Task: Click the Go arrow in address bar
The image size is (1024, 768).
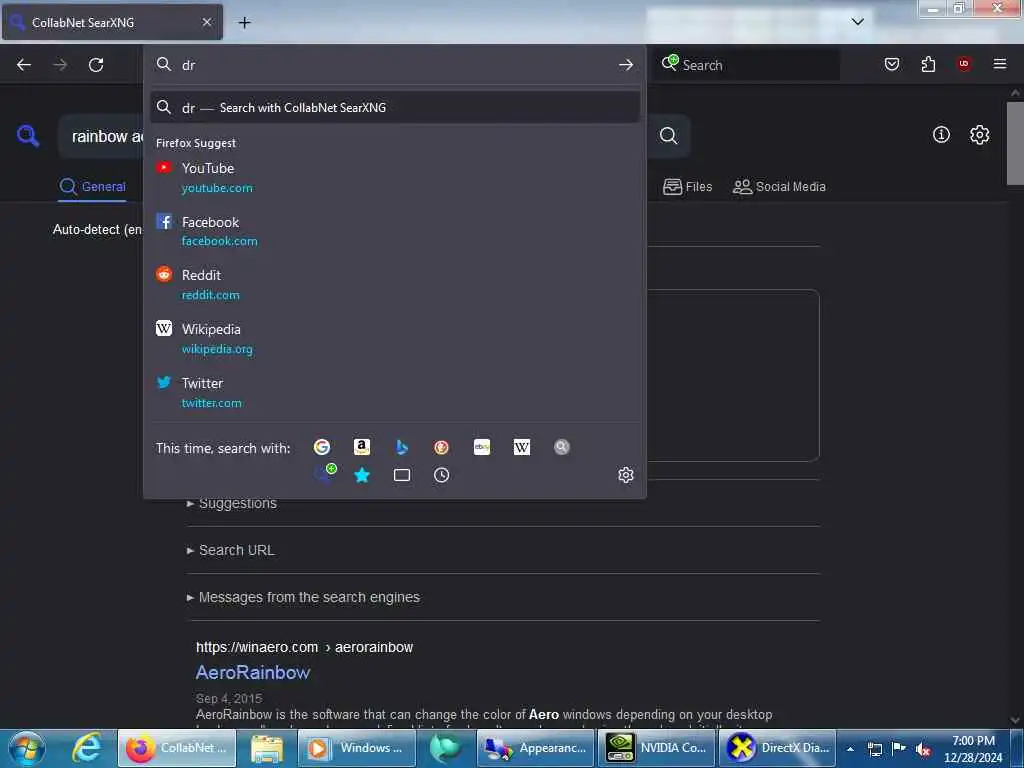Action: (626, 65)
